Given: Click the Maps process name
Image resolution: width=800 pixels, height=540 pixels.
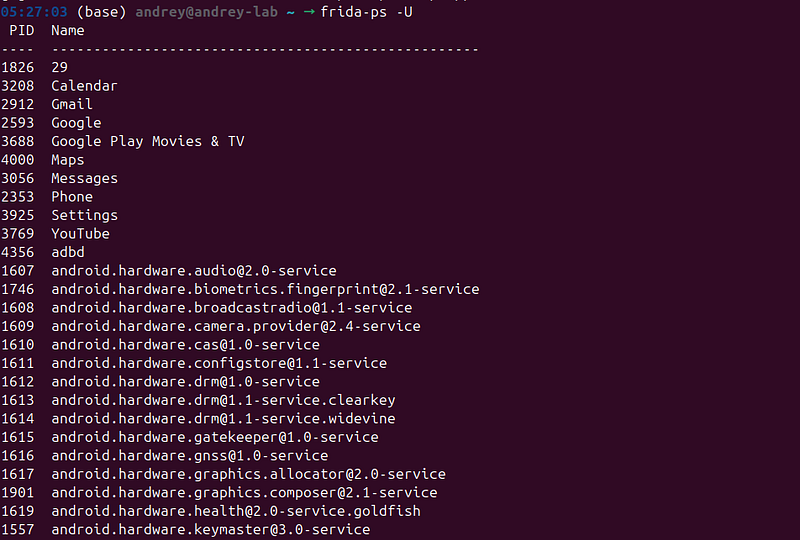Looking at the screenshot, I should [67, 160].
